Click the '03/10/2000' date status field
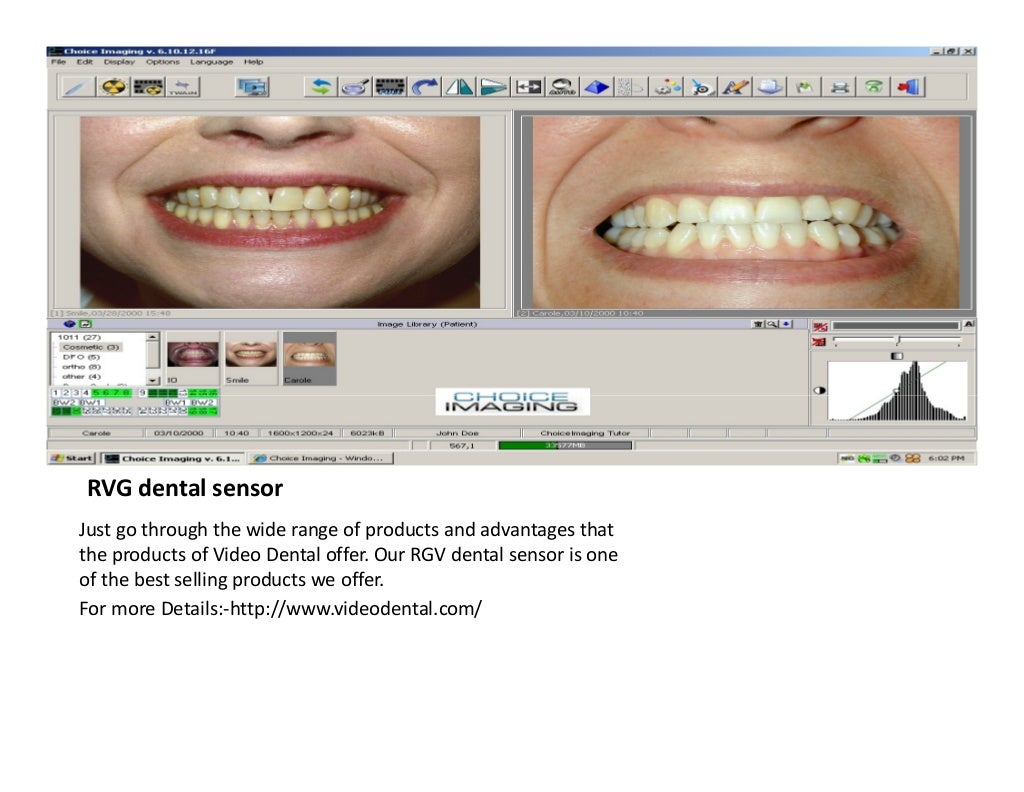 (178, 433)
